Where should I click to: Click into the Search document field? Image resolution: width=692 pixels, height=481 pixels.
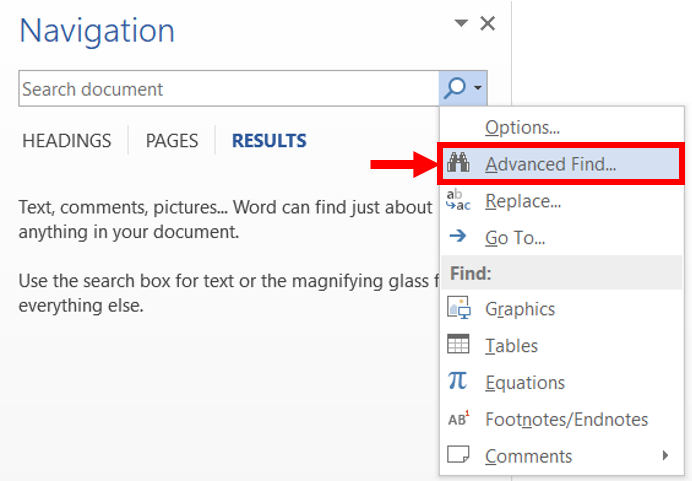tap(229, 89)
